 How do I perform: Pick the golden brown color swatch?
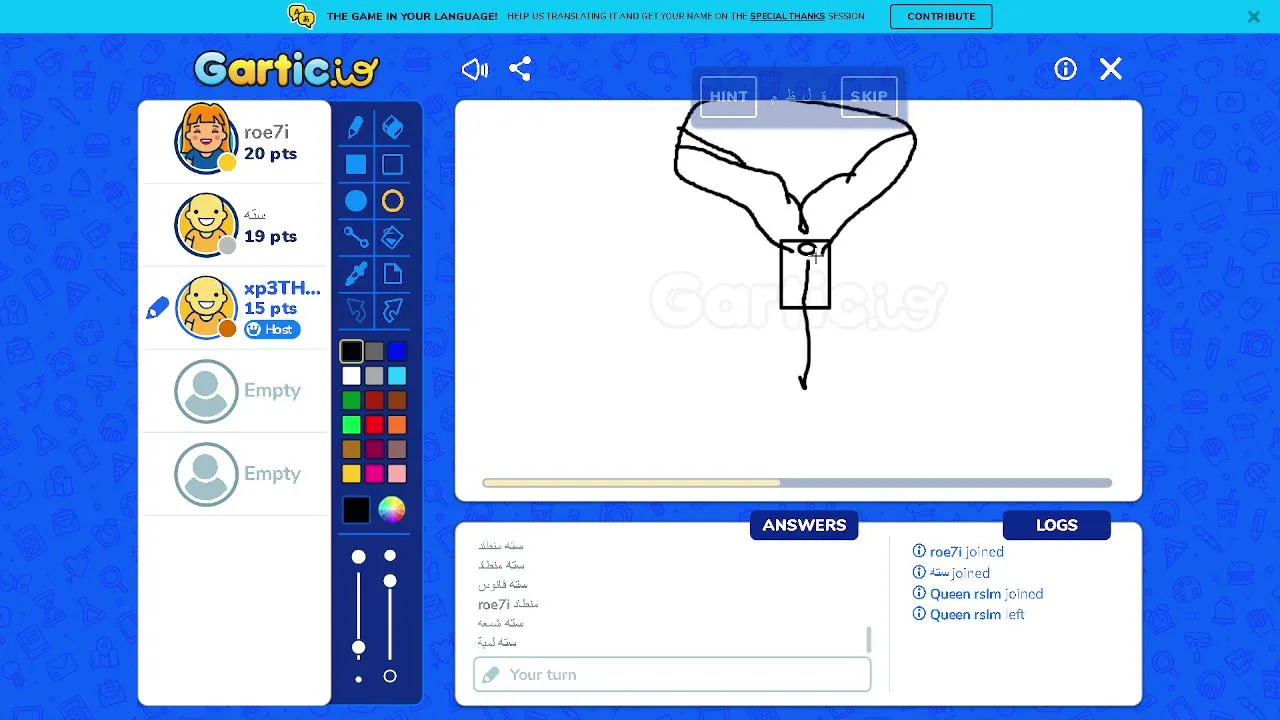pos(351,449)
